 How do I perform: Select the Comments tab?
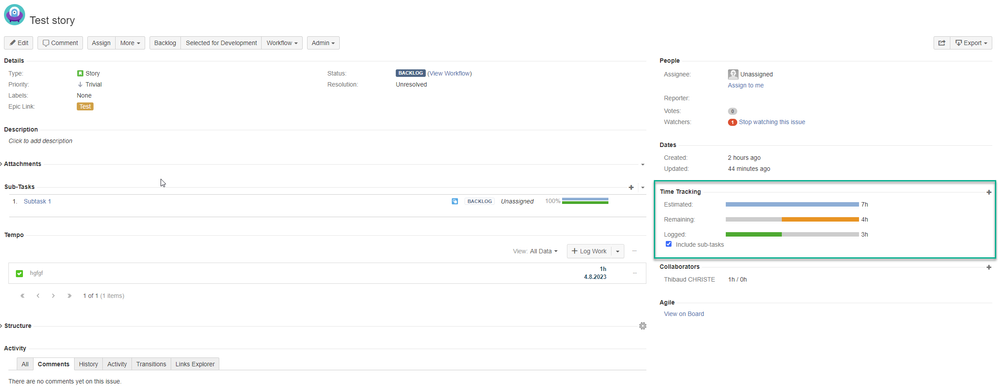53,364
